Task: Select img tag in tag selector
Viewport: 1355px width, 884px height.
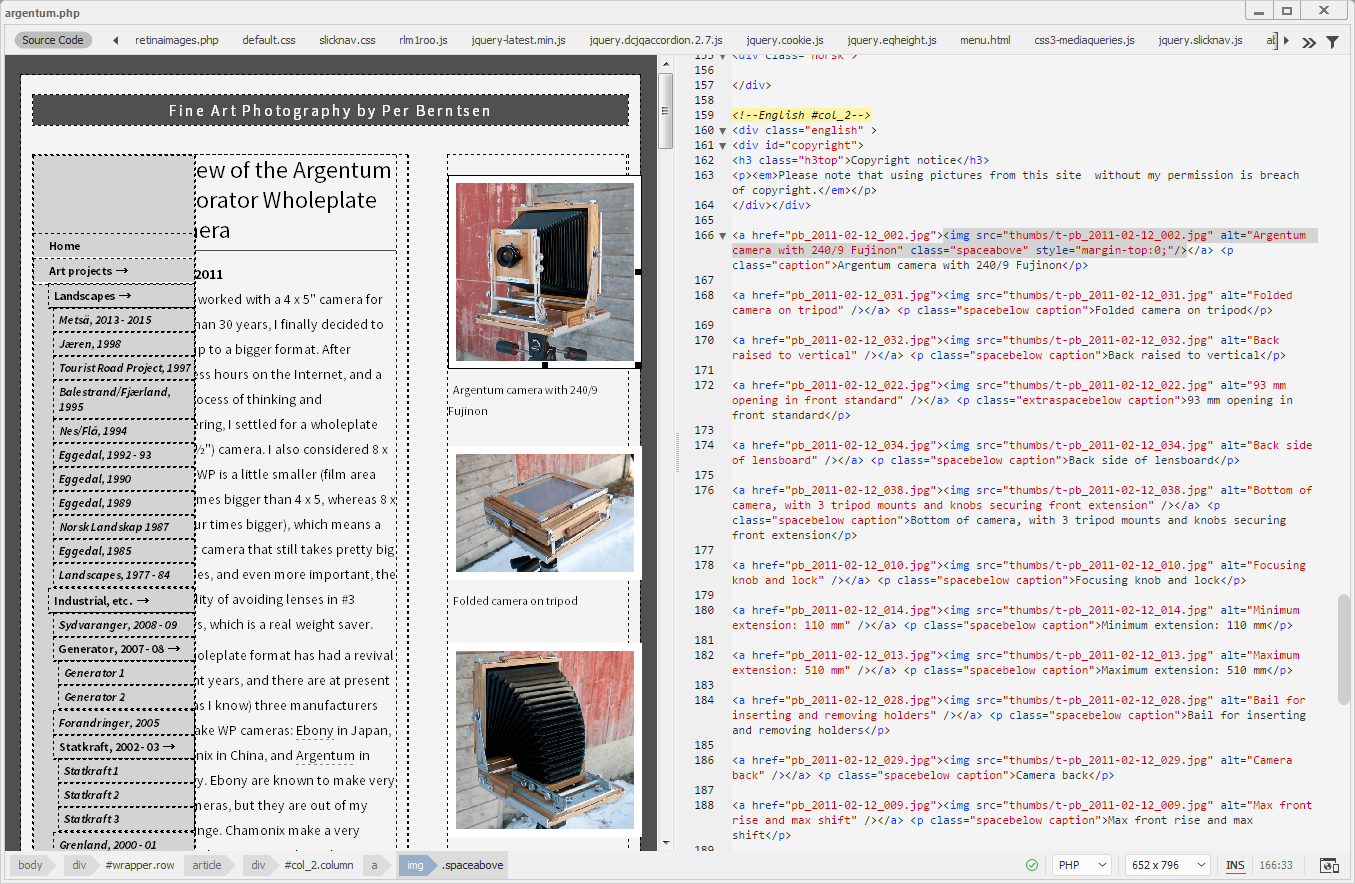Action: 414,865
